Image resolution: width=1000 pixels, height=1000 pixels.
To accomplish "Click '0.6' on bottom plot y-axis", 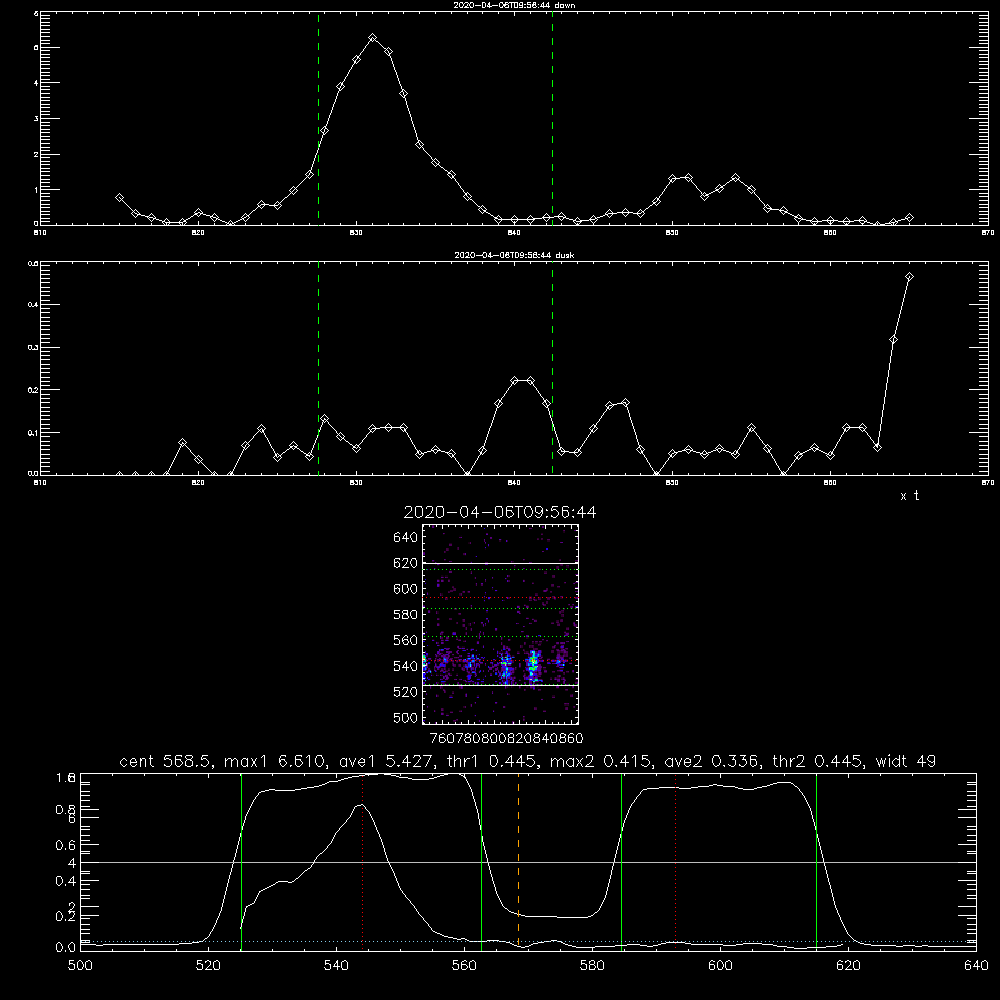I will (x=66, y=845).
